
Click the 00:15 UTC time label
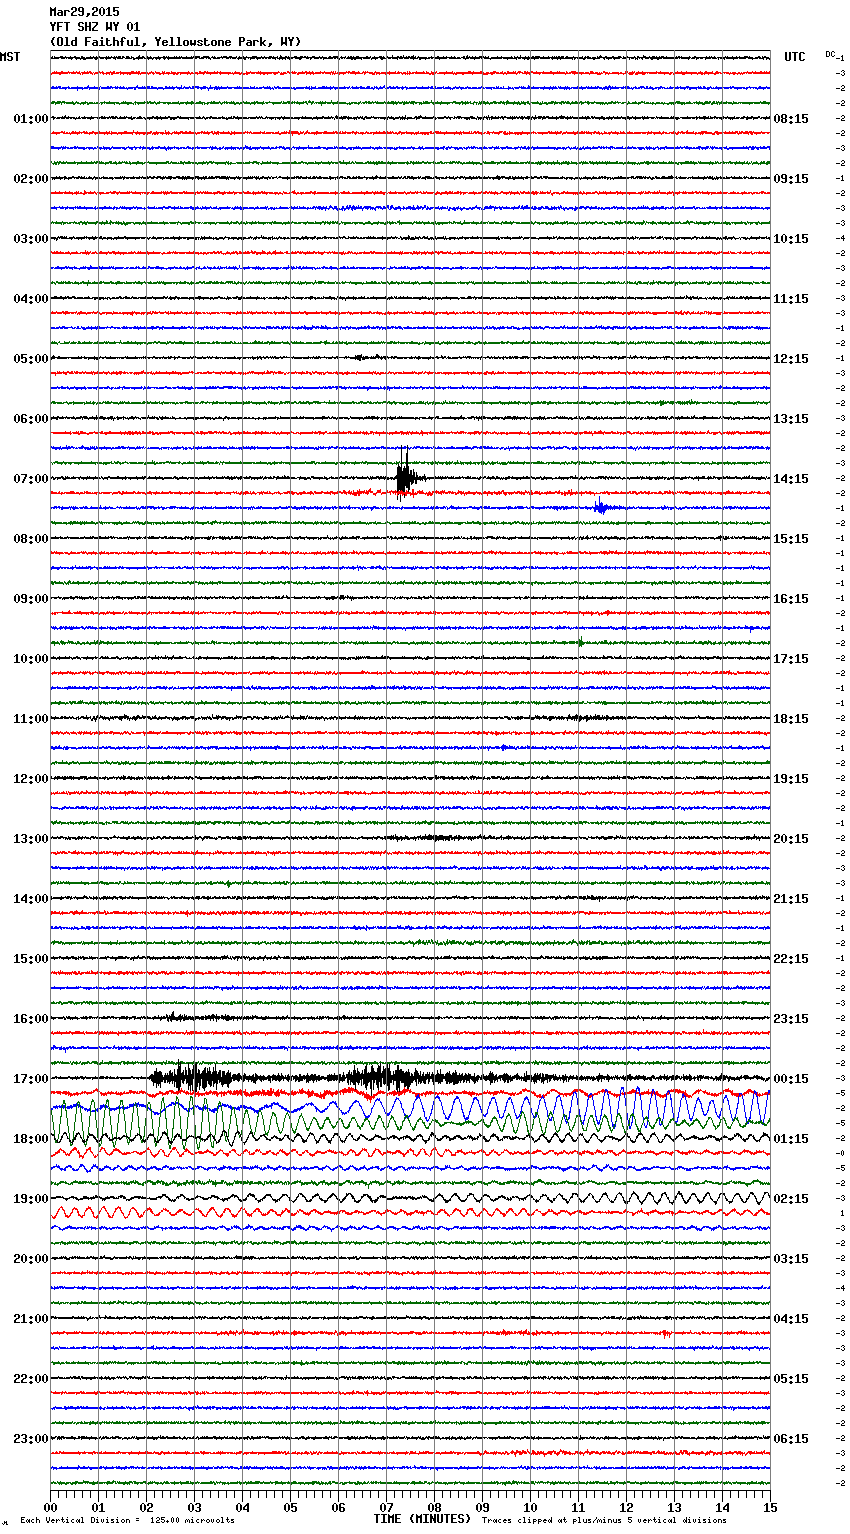791,1079
